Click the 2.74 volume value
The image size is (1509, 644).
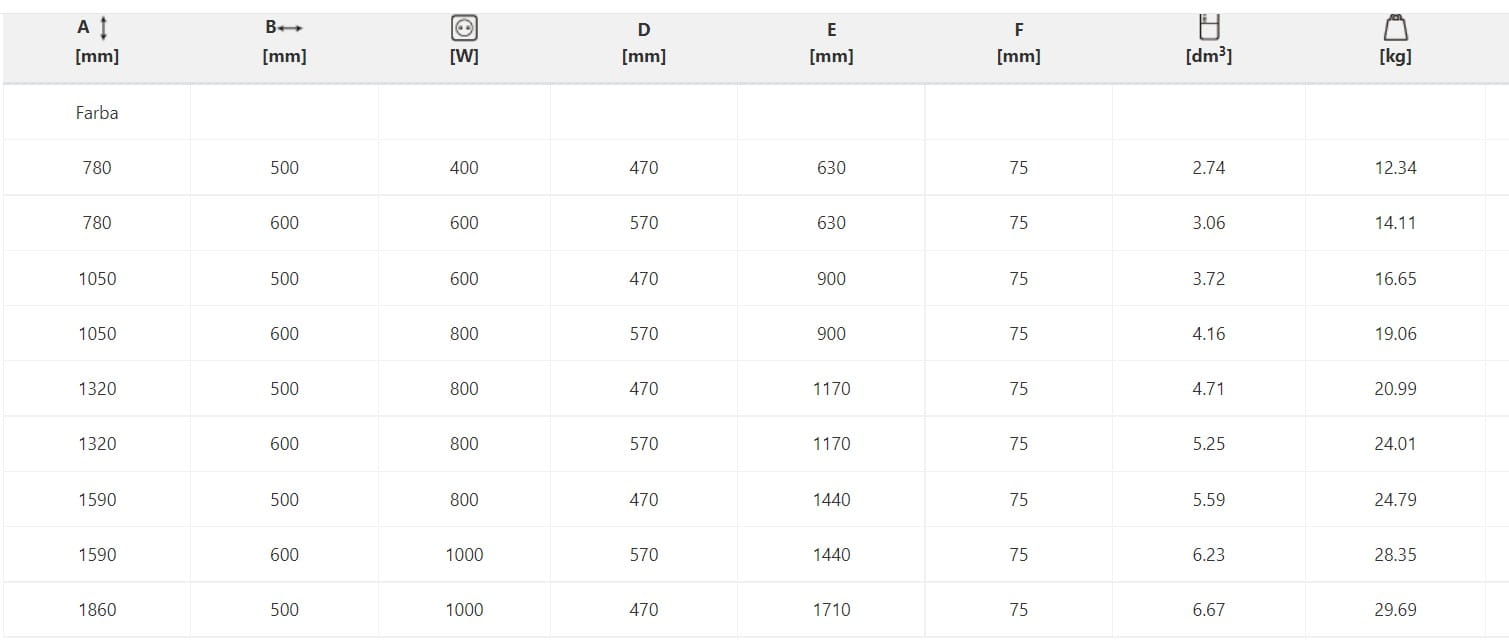click(x=1208, y=168)
